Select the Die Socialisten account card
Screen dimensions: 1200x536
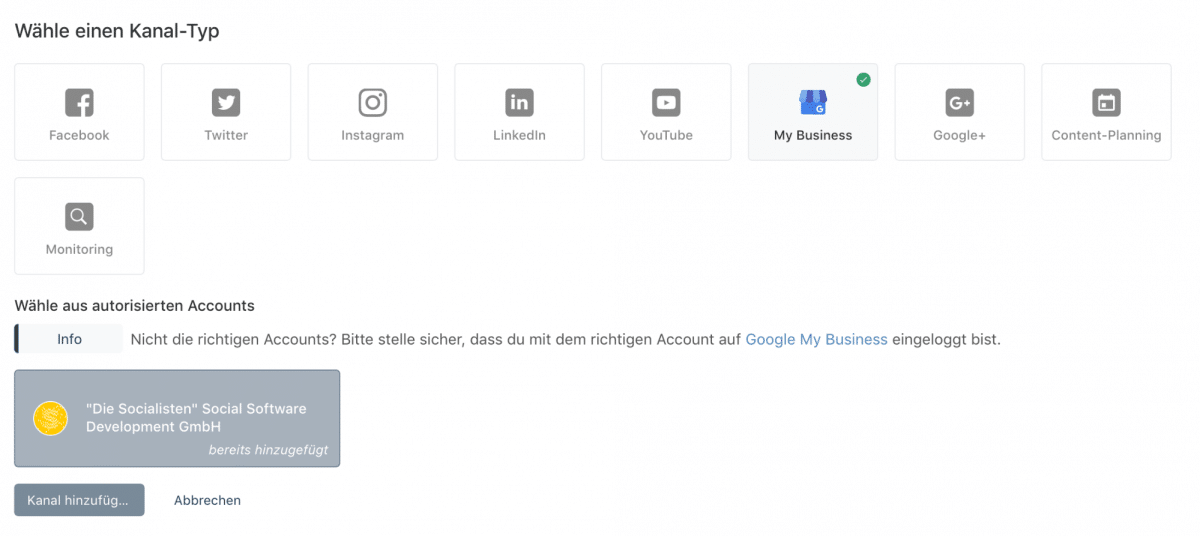click(x=177, y=418)
